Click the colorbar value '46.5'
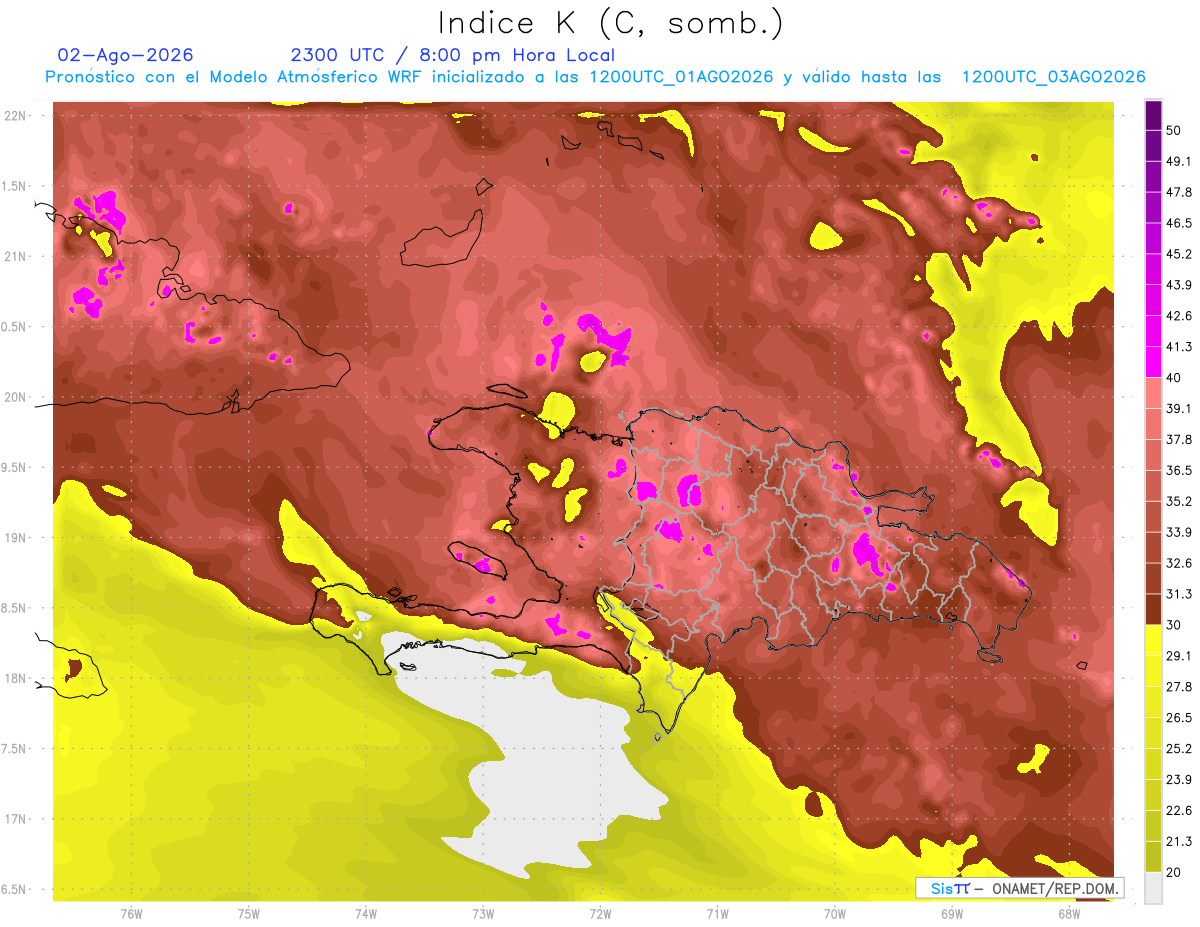1200x927 pixels. click(1178, 223)
